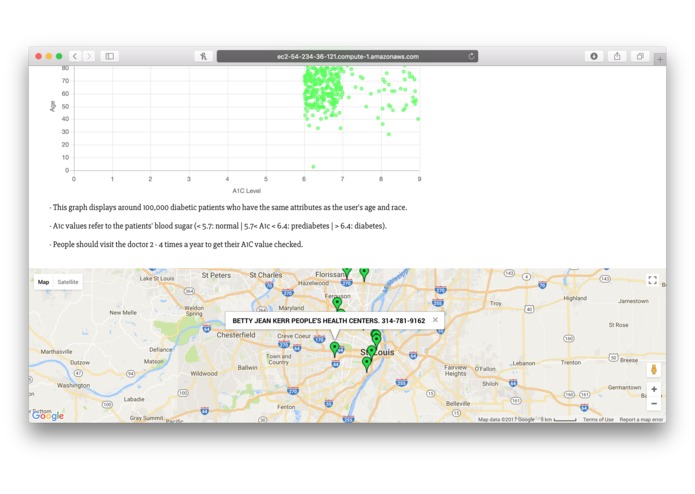Click the Belleville map label
695x494 pixels.
pyautogui.click(x=458, y=404)
